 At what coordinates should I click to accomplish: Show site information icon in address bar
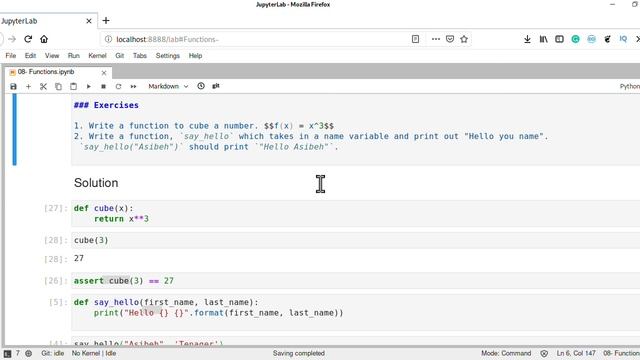click(x=108, y=39)
